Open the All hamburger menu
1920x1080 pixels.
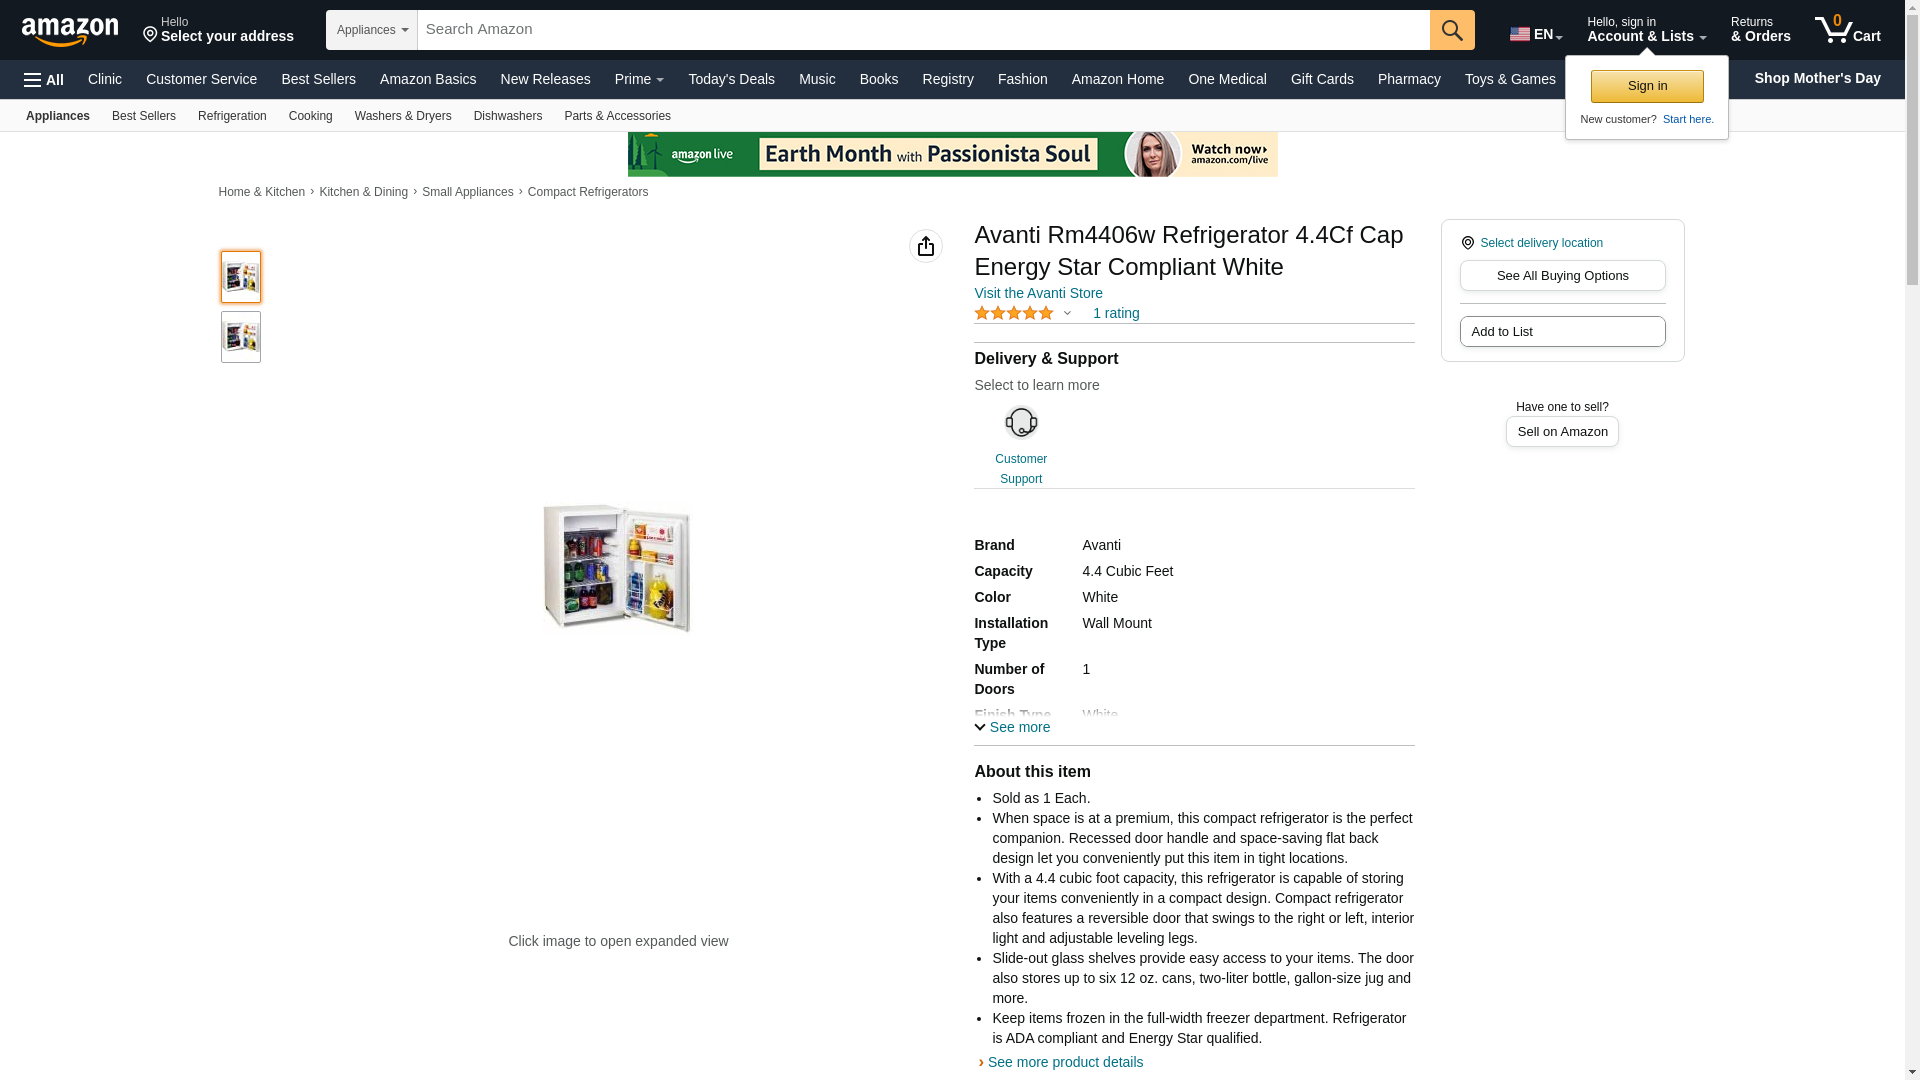pos(44,80)
